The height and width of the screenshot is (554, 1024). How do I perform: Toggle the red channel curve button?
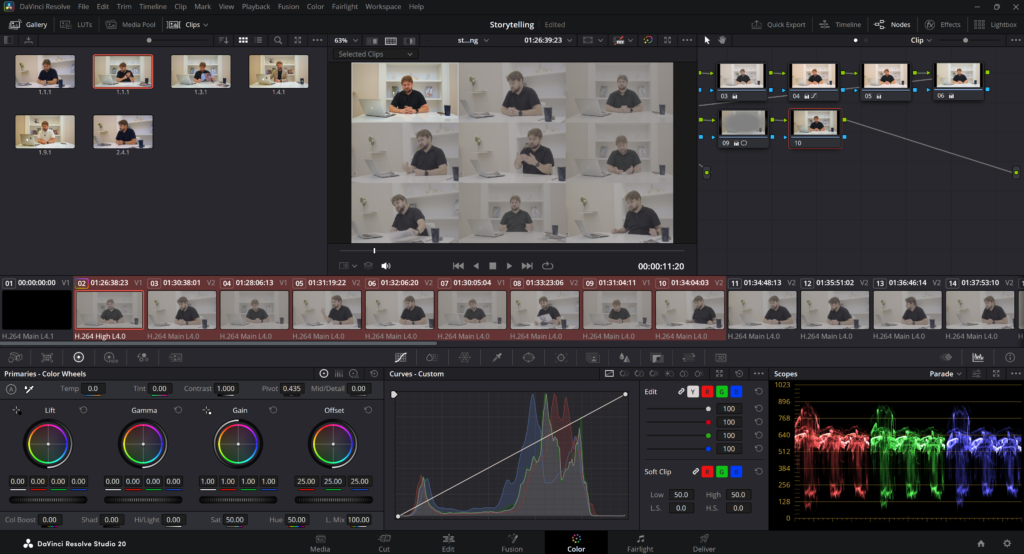[x=708, y=391]
